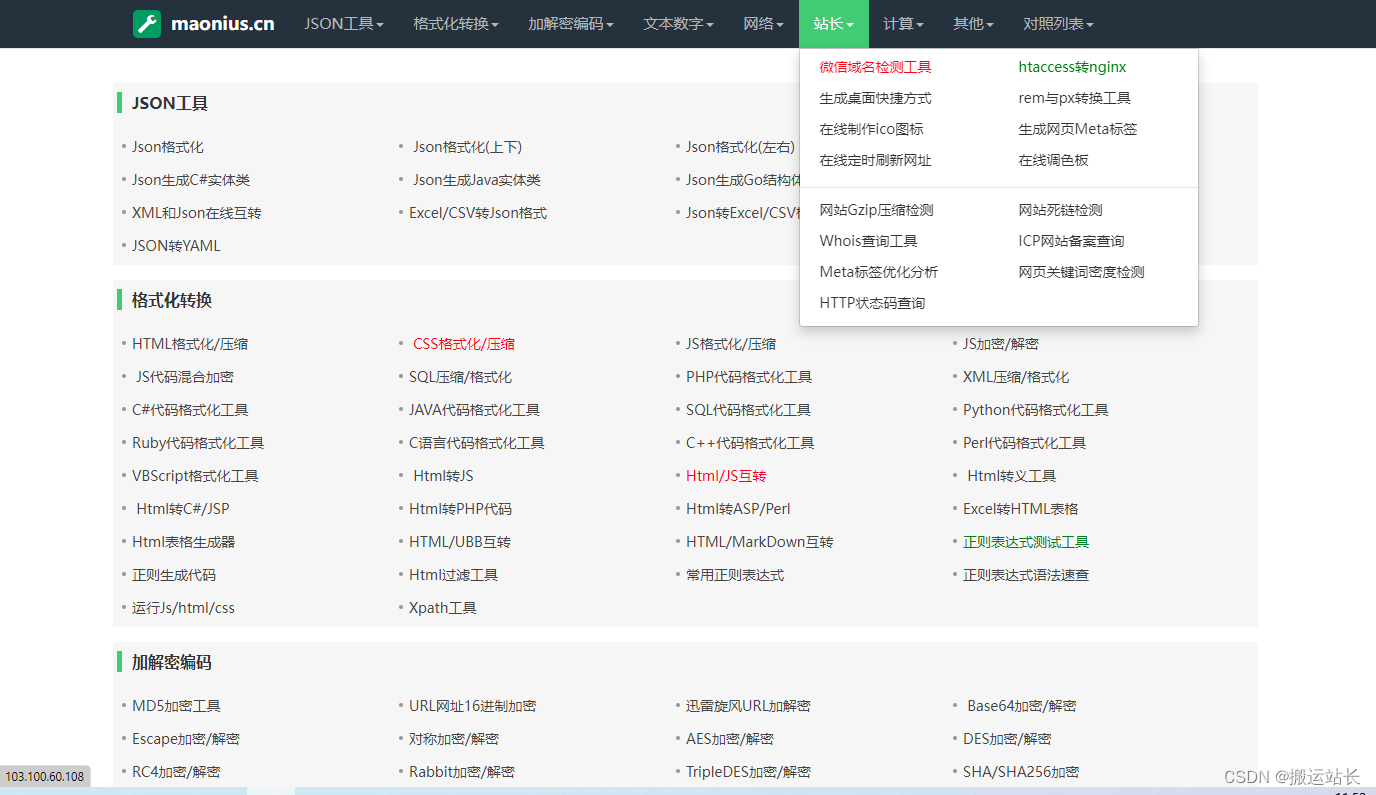
Task: Expand the 计算 dropdown menu
Action: [904, 24]
